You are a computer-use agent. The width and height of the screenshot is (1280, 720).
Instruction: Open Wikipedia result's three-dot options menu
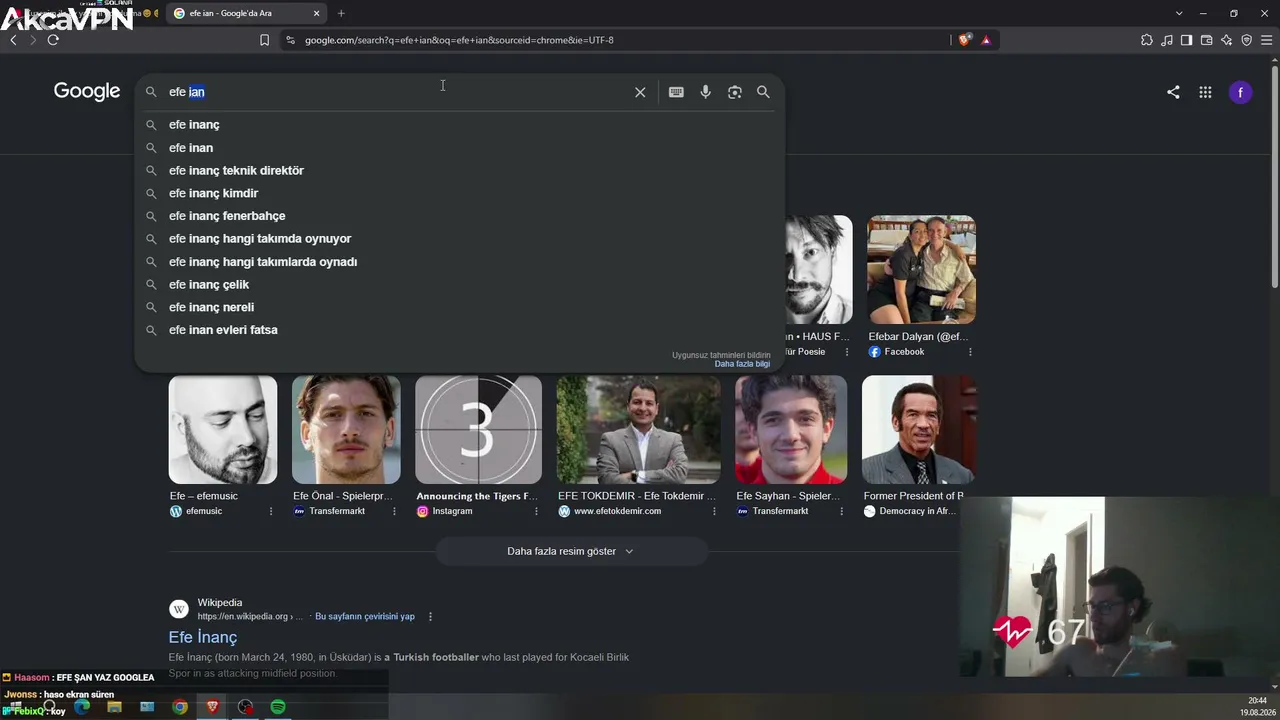(x=431, y=617)
